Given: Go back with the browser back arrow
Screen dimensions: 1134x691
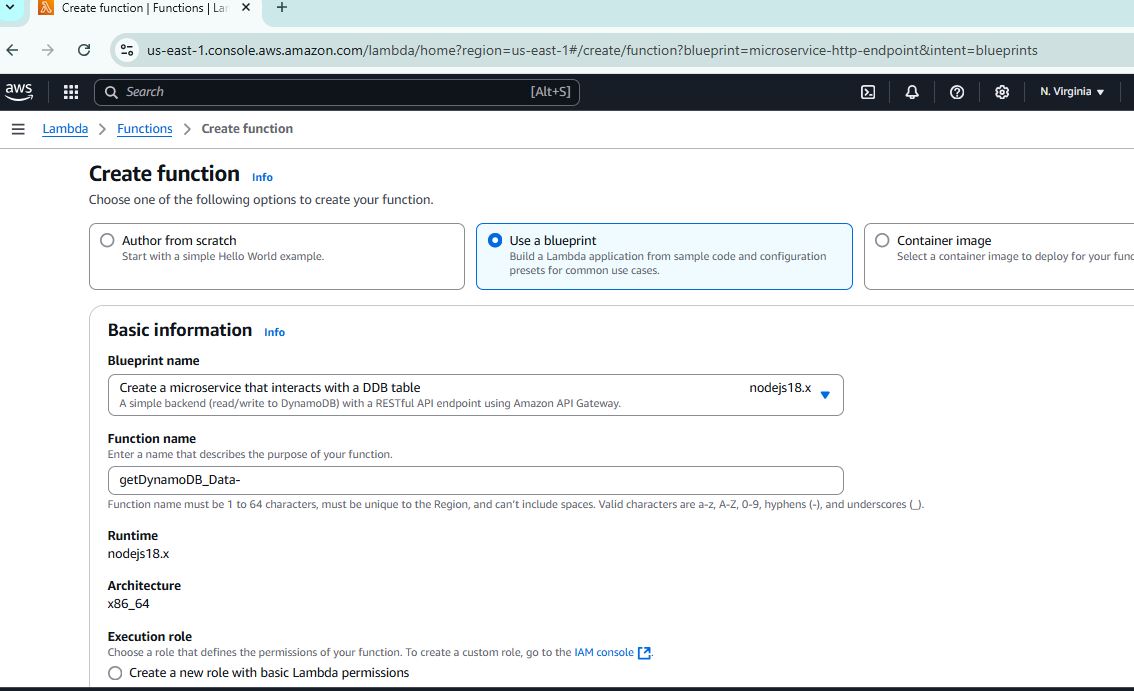Looking at the screenshot, I should (12, 50).
